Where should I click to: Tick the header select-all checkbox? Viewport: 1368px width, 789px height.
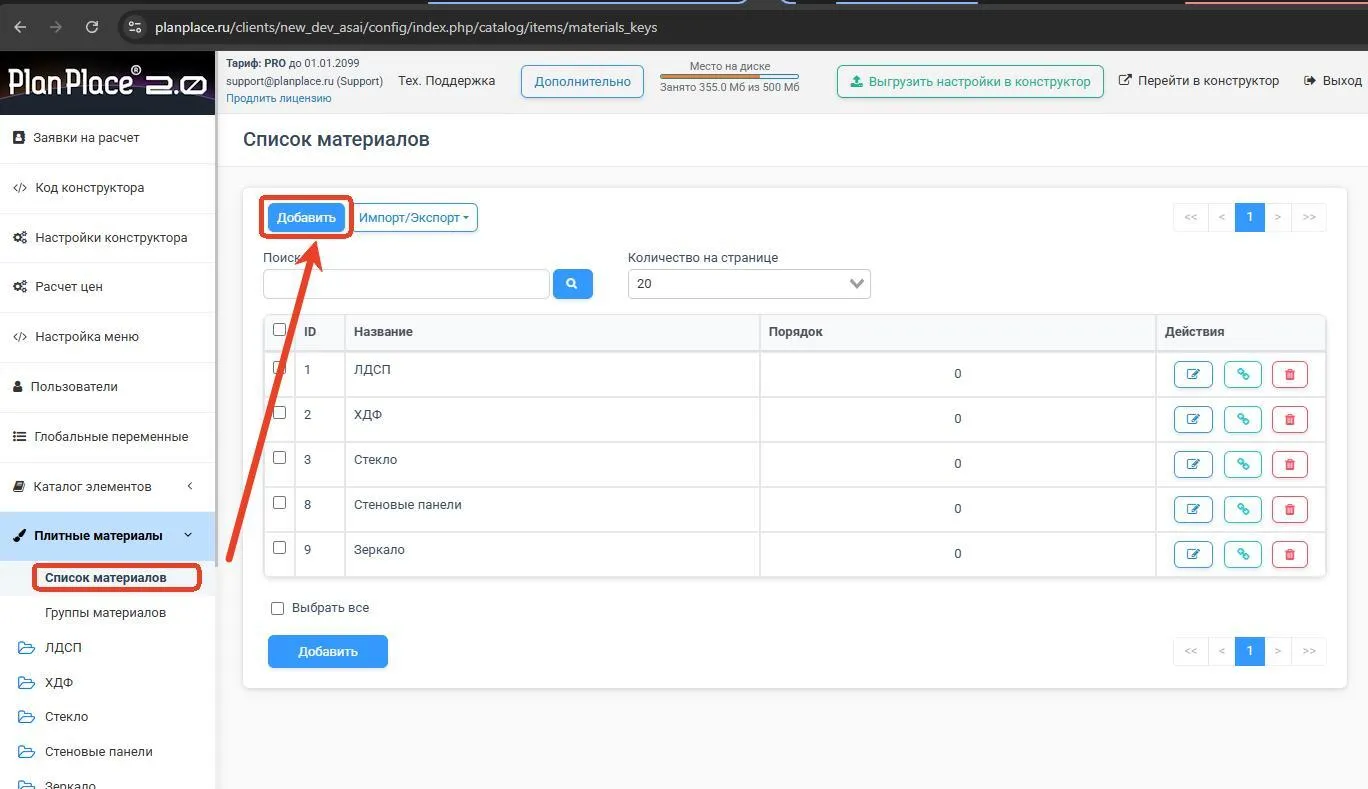tap(279, 329)
